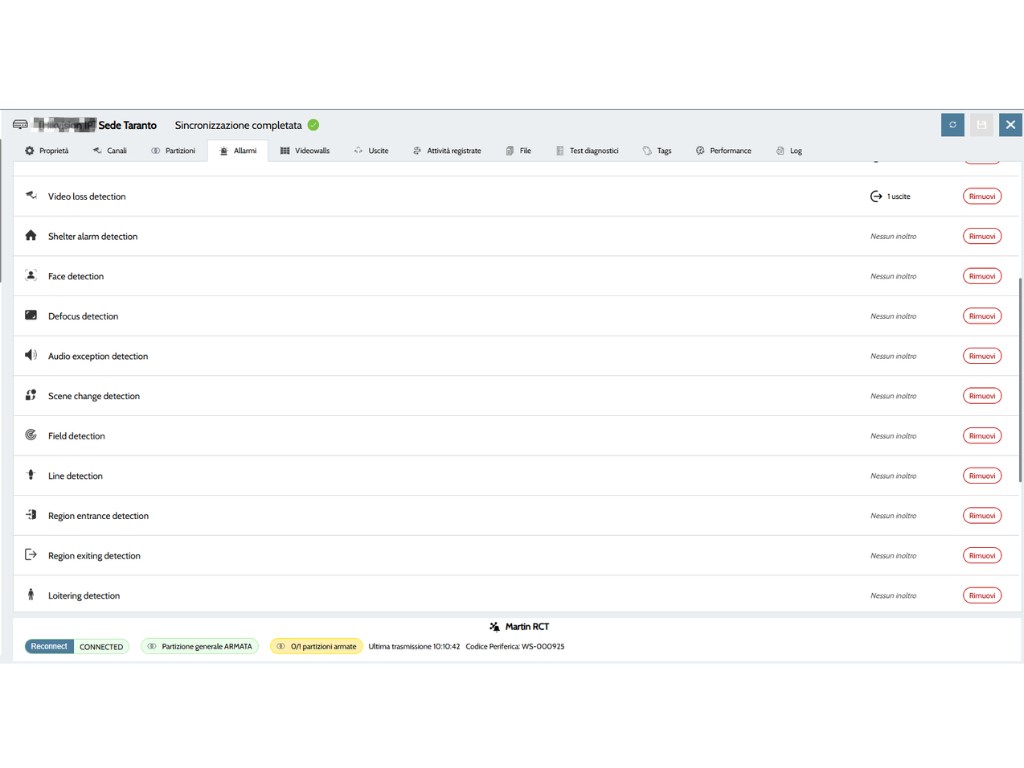Click the device icon beside Sede Taranto
1024x768 pixels.
coord(20,124)
